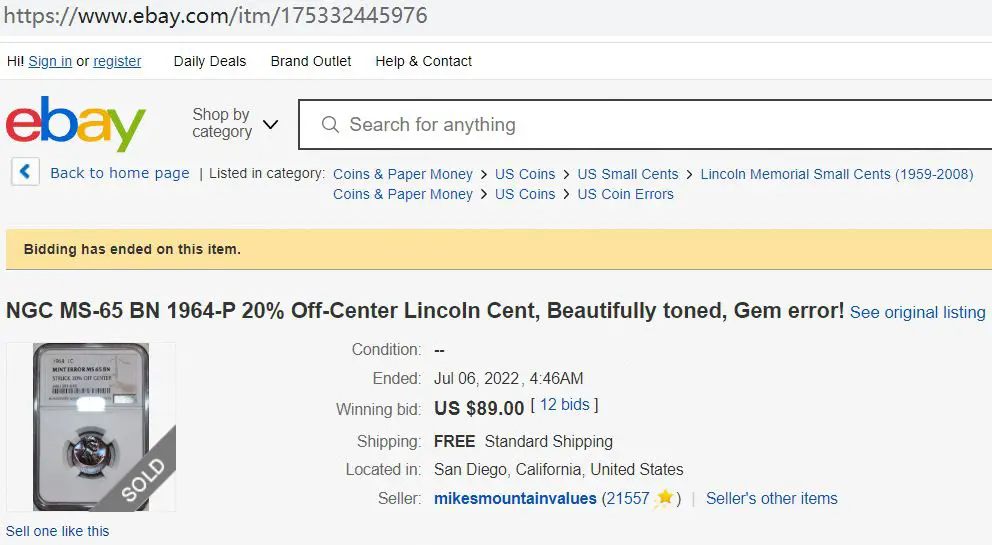This screenshot has height=545, width=992.
Task: Click the seller's yellow star rating icon
Action: tap(664, 498)
